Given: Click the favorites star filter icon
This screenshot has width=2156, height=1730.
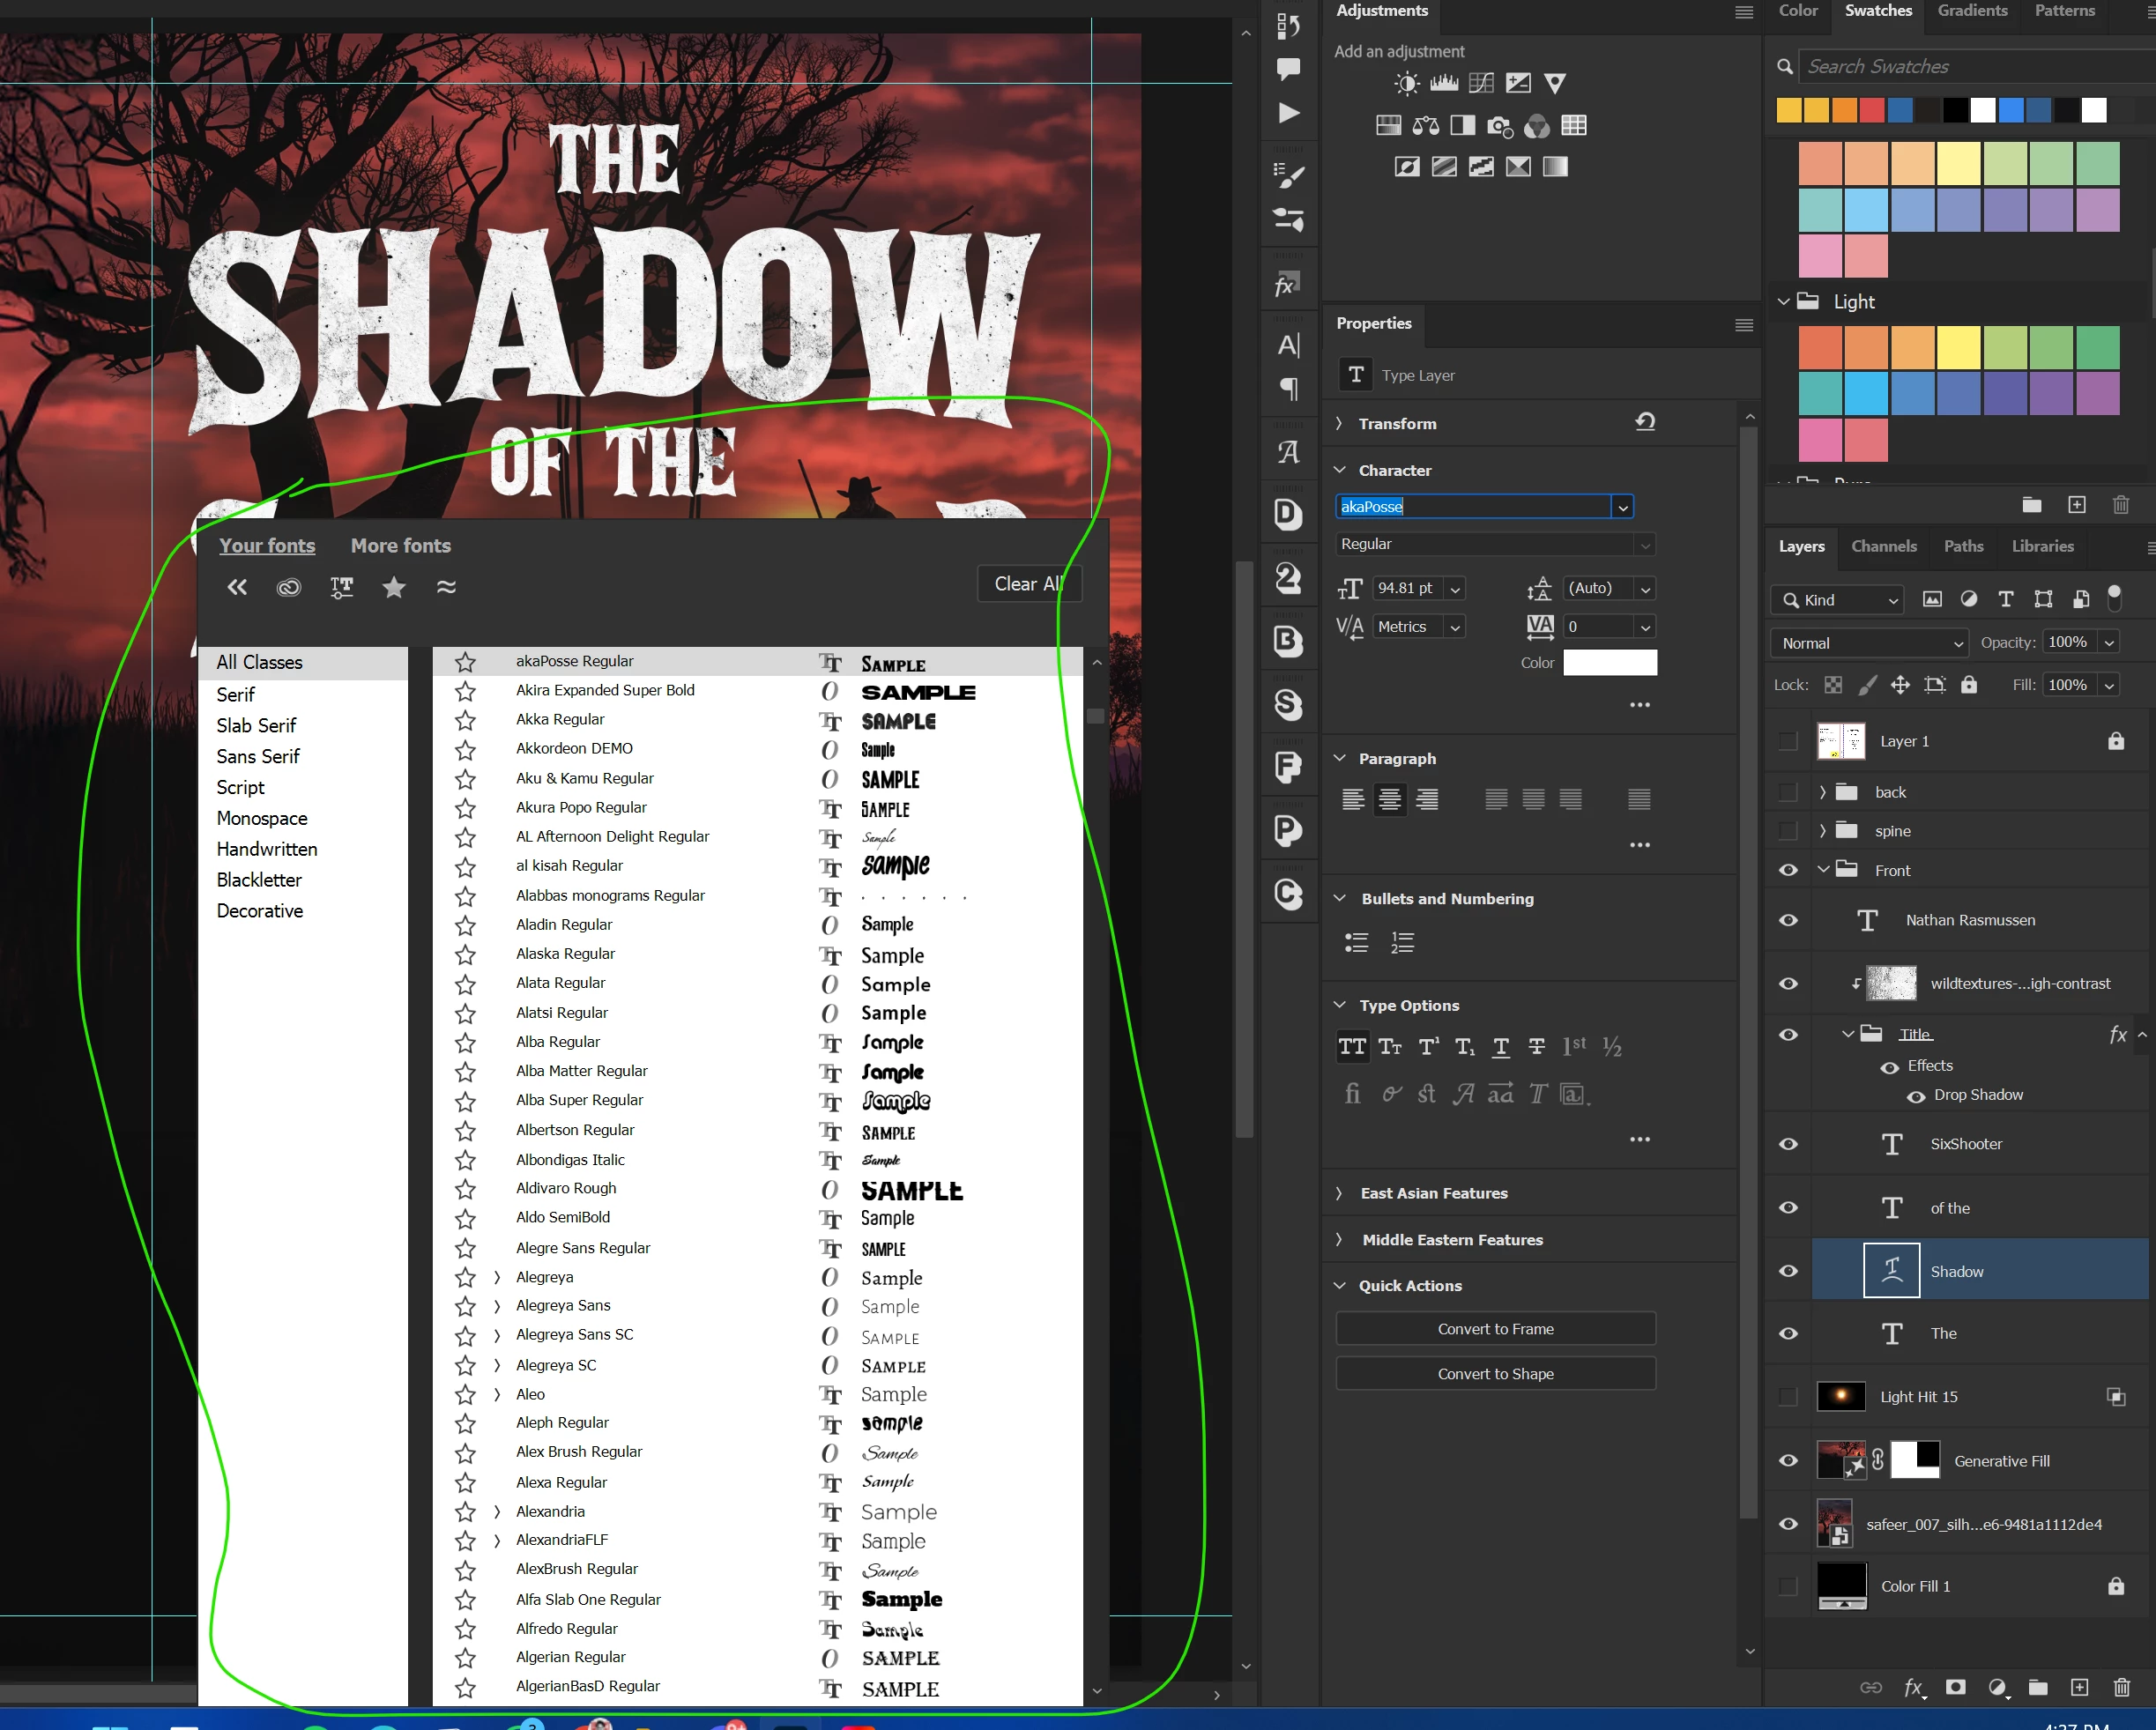Looking at the screenshot, I should coord(394,587).
